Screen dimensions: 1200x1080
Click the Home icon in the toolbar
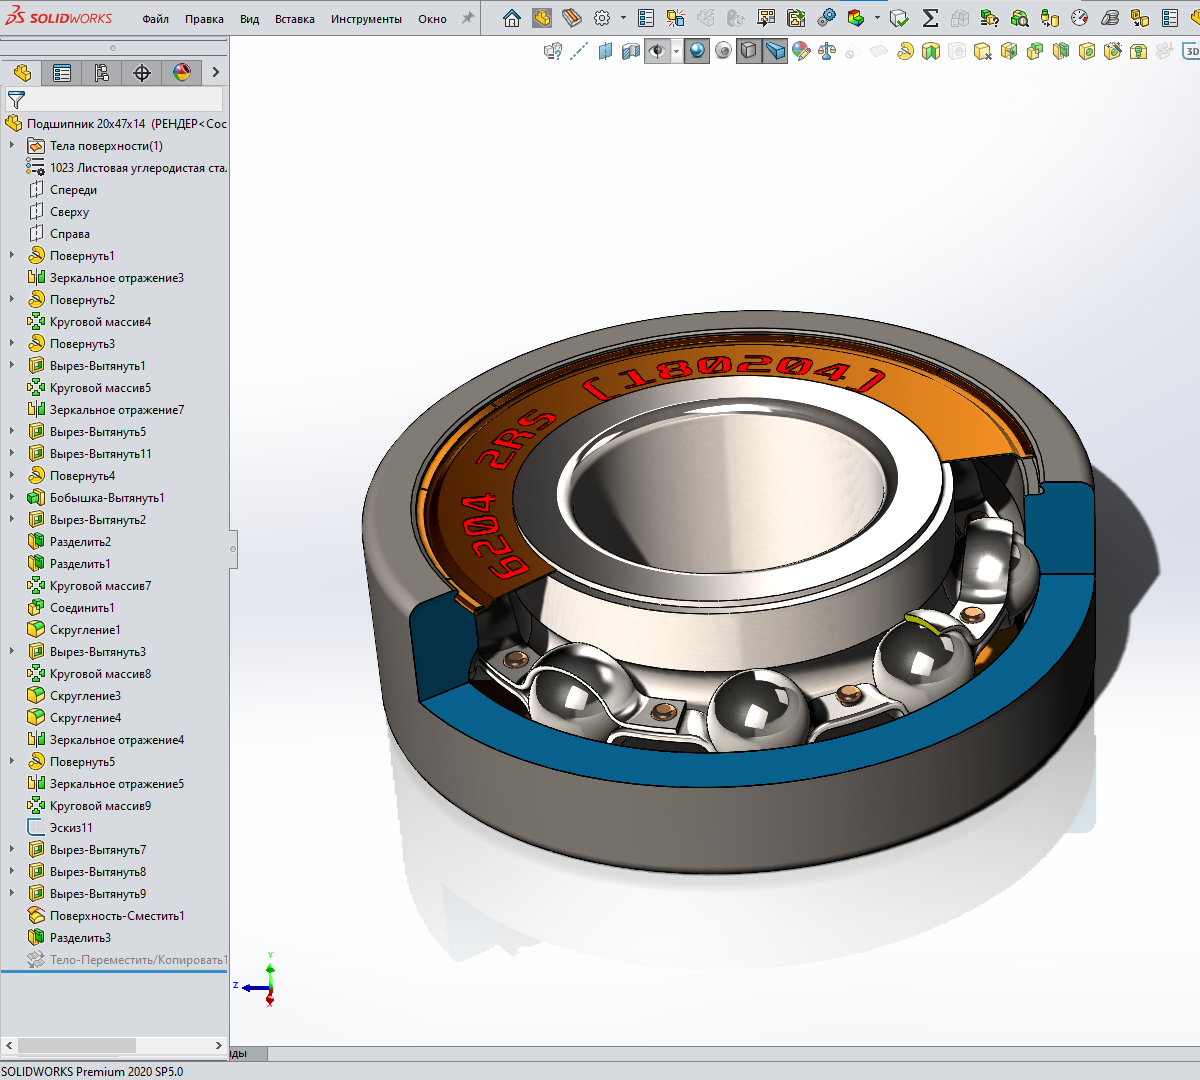512,18
